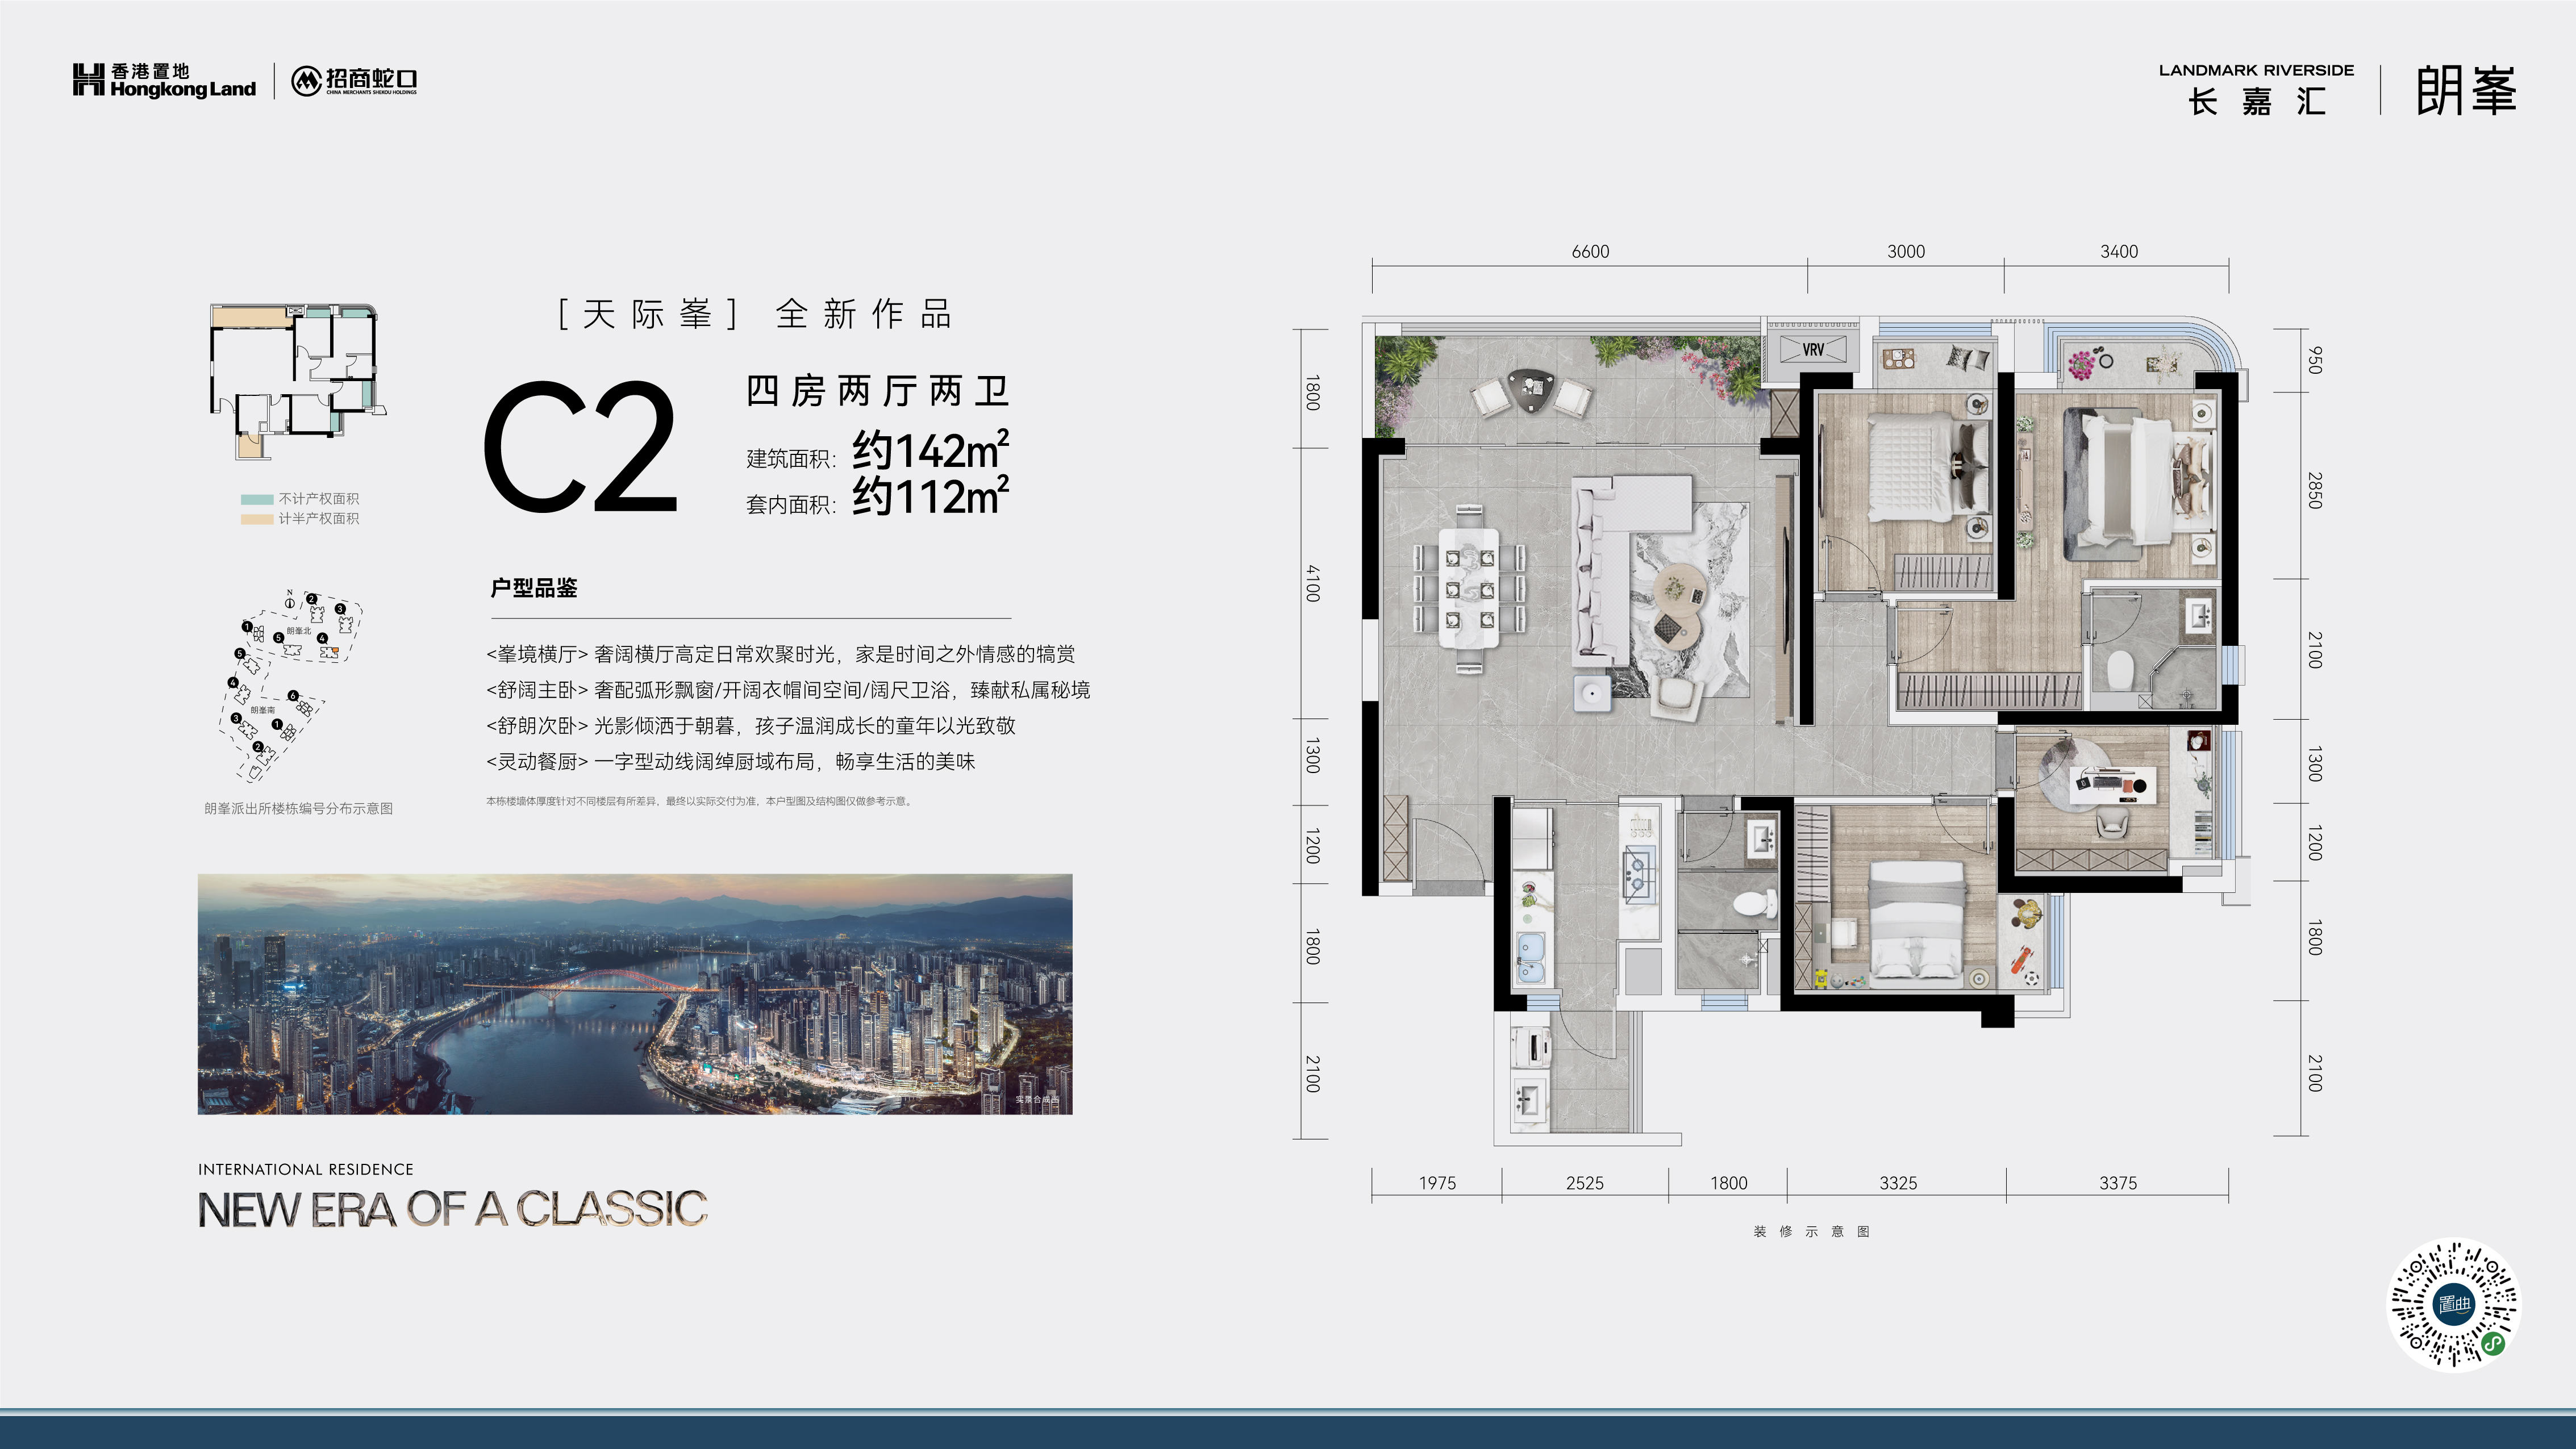Click the 3400 top dimension label

click(2119, 252)
